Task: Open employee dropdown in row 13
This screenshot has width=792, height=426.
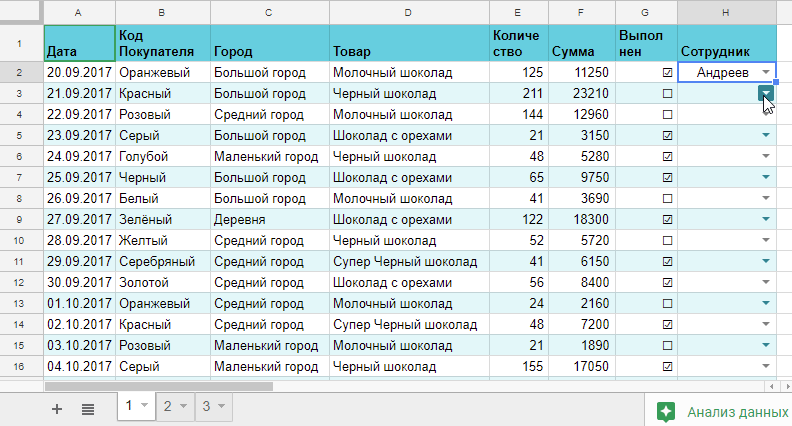Action: [766, 304]
